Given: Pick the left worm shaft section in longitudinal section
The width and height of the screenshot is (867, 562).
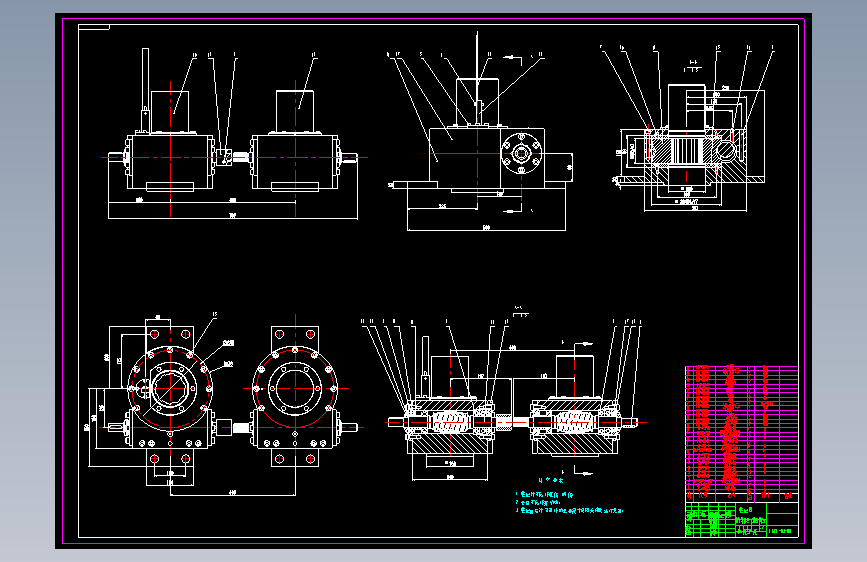Looking at the screenshot, I should (x=451, y=423).
